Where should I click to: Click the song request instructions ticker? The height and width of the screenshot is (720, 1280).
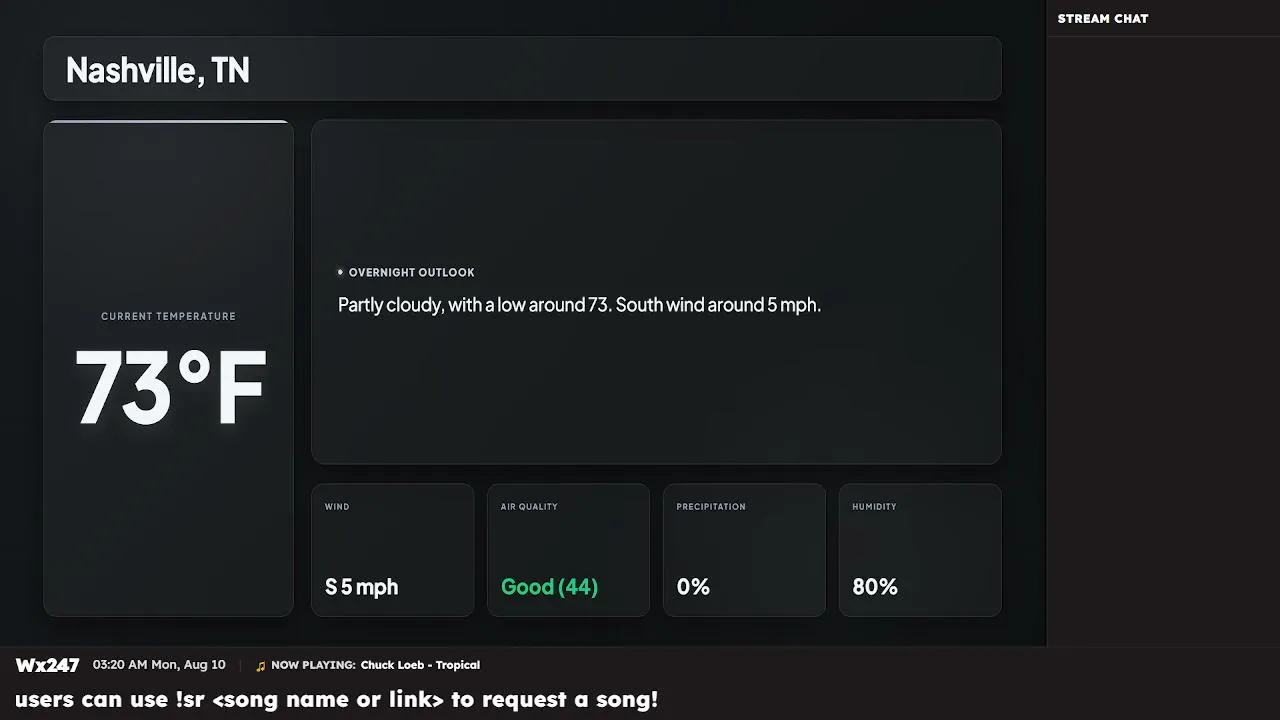(336, 699)
